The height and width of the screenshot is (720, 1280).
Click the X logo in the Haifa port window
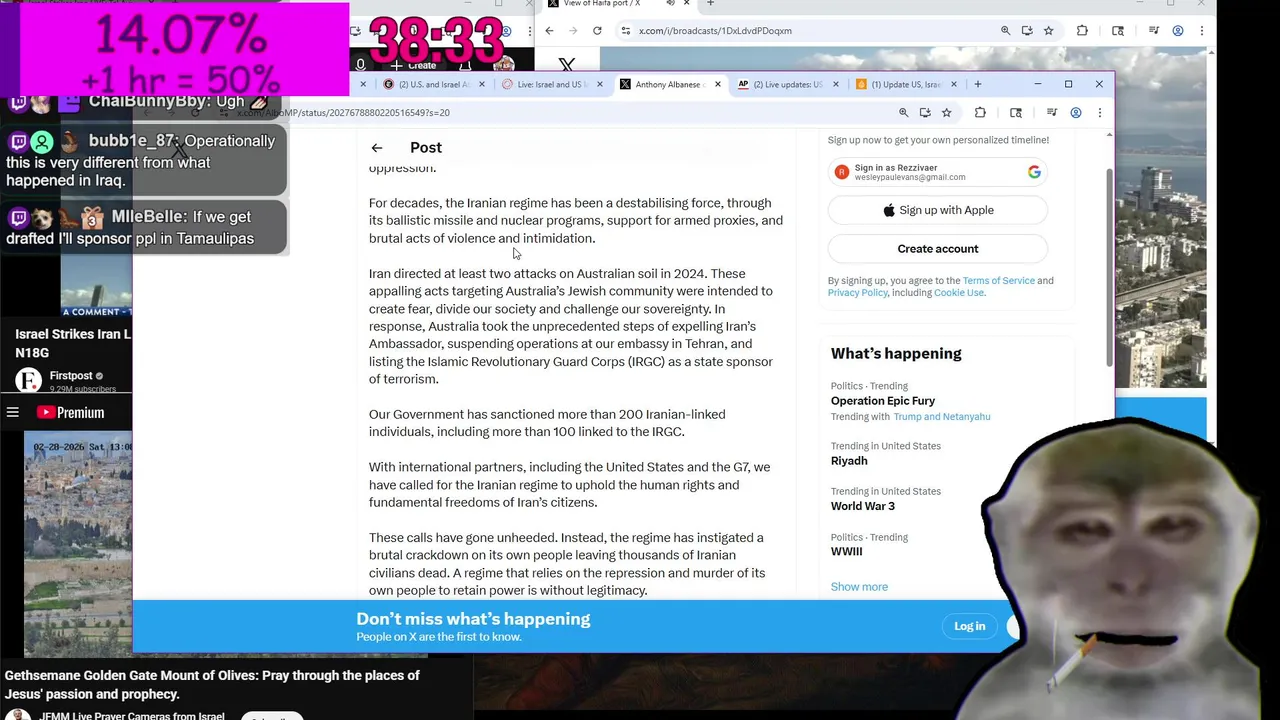tap(566, 65)
